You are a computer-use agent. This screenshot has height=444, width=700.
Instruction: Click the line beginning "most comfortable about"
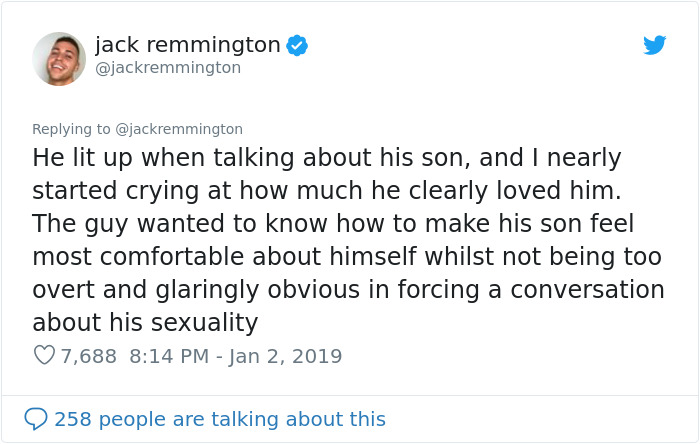click(346, 257)
